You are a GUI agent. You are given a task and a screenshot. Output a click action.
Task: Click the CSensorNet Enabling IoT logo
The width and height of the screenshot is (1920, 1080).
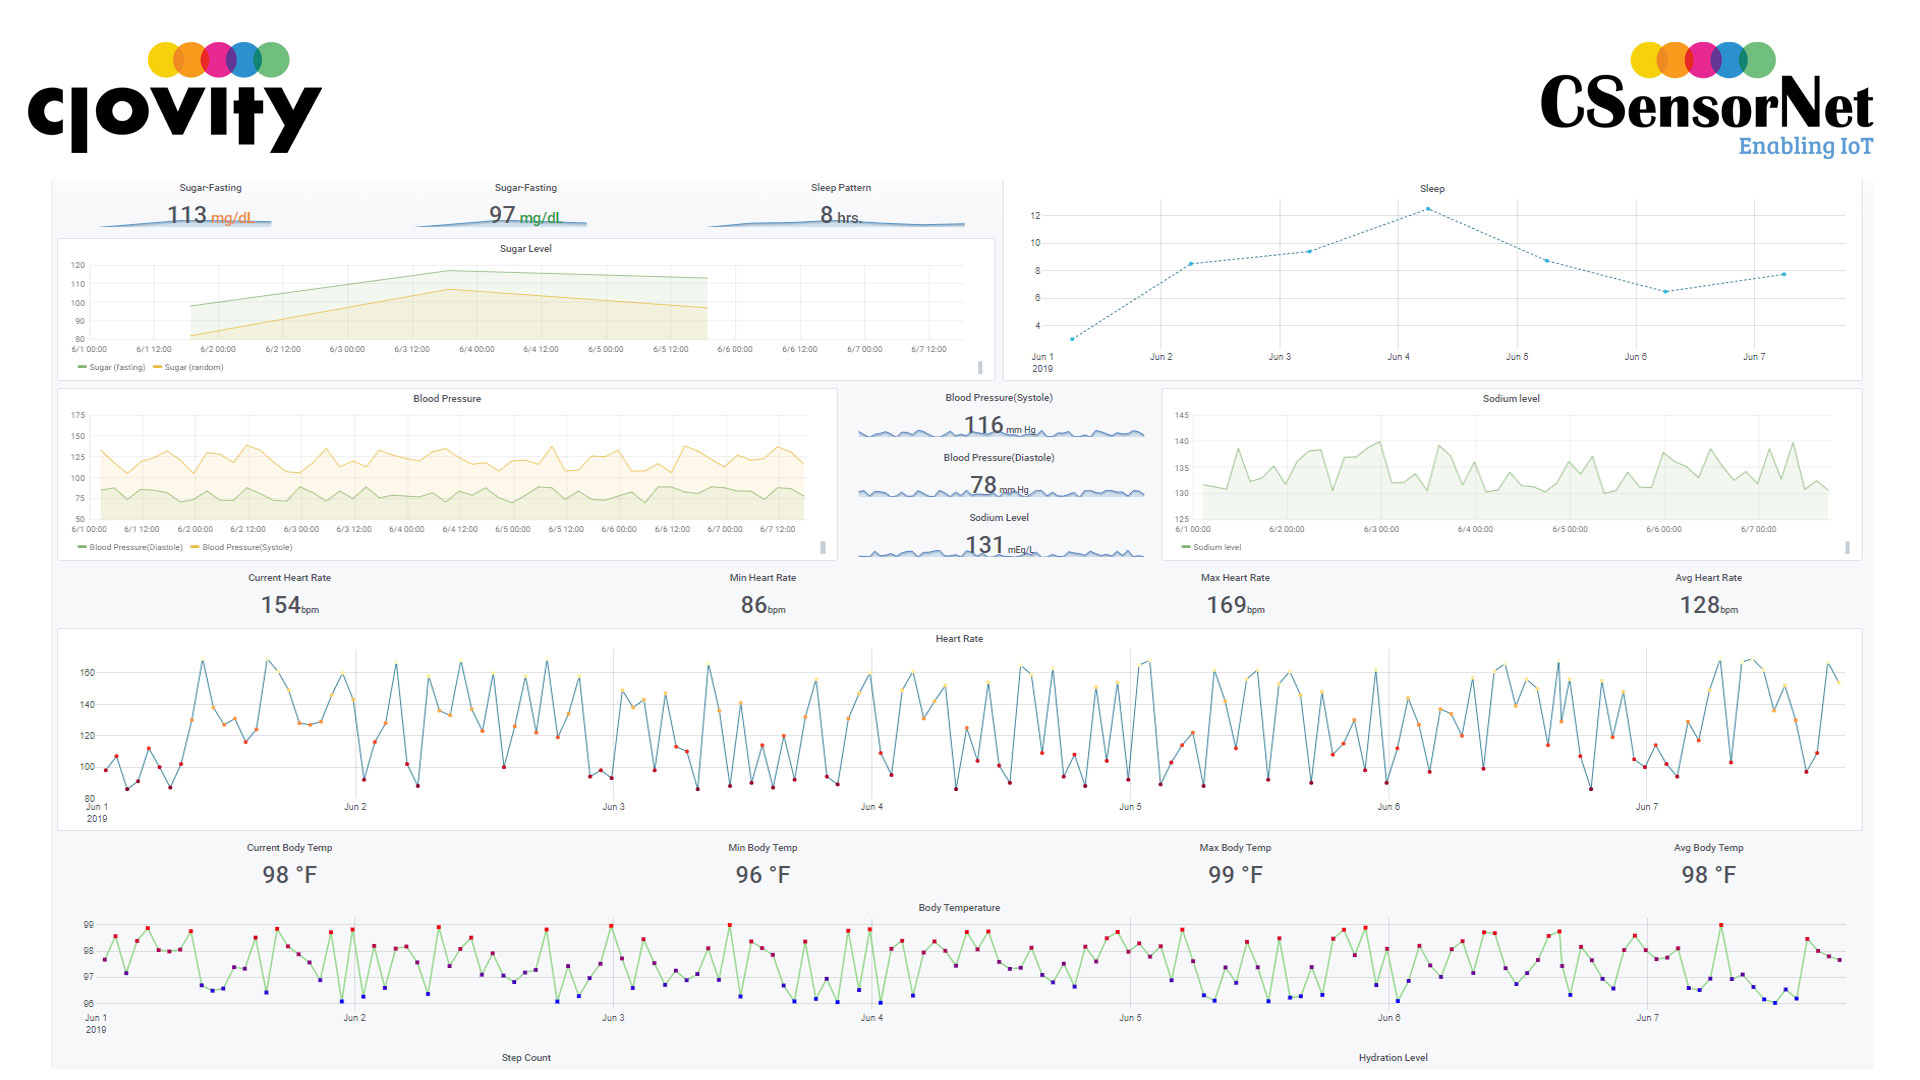point(1706,100)
